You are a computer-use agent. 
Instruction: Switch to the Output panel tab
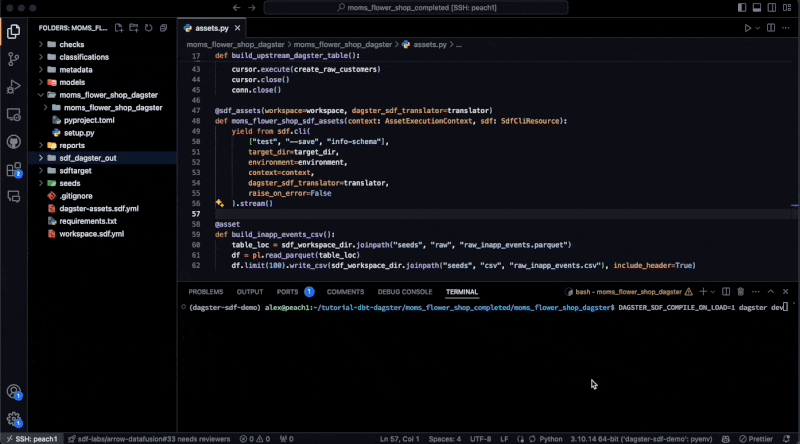point(249,292)
